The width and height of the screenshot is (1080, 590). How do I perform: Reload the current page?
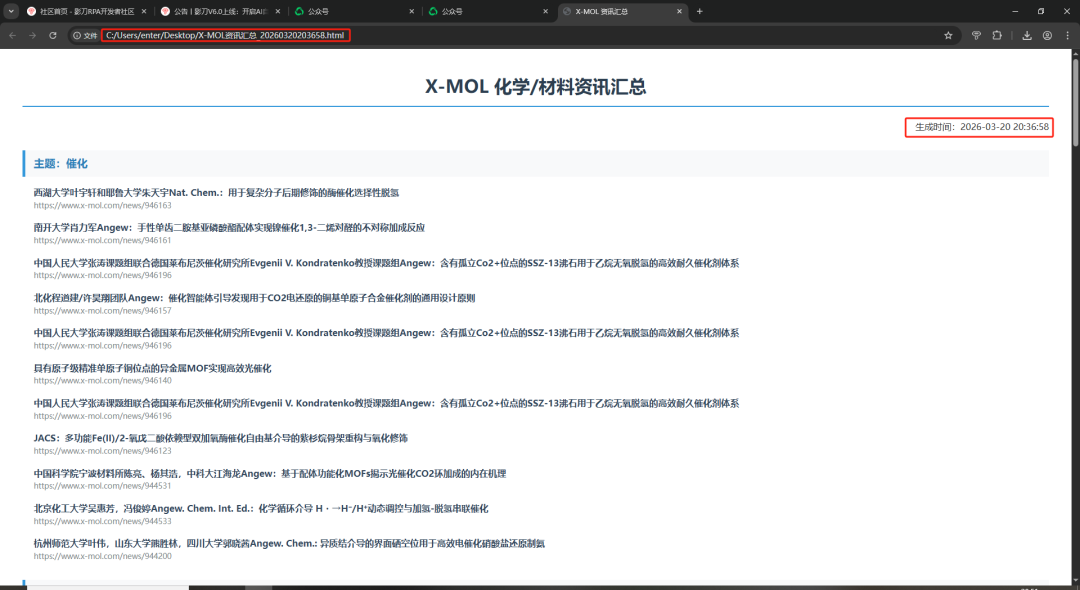pos(52,35)
